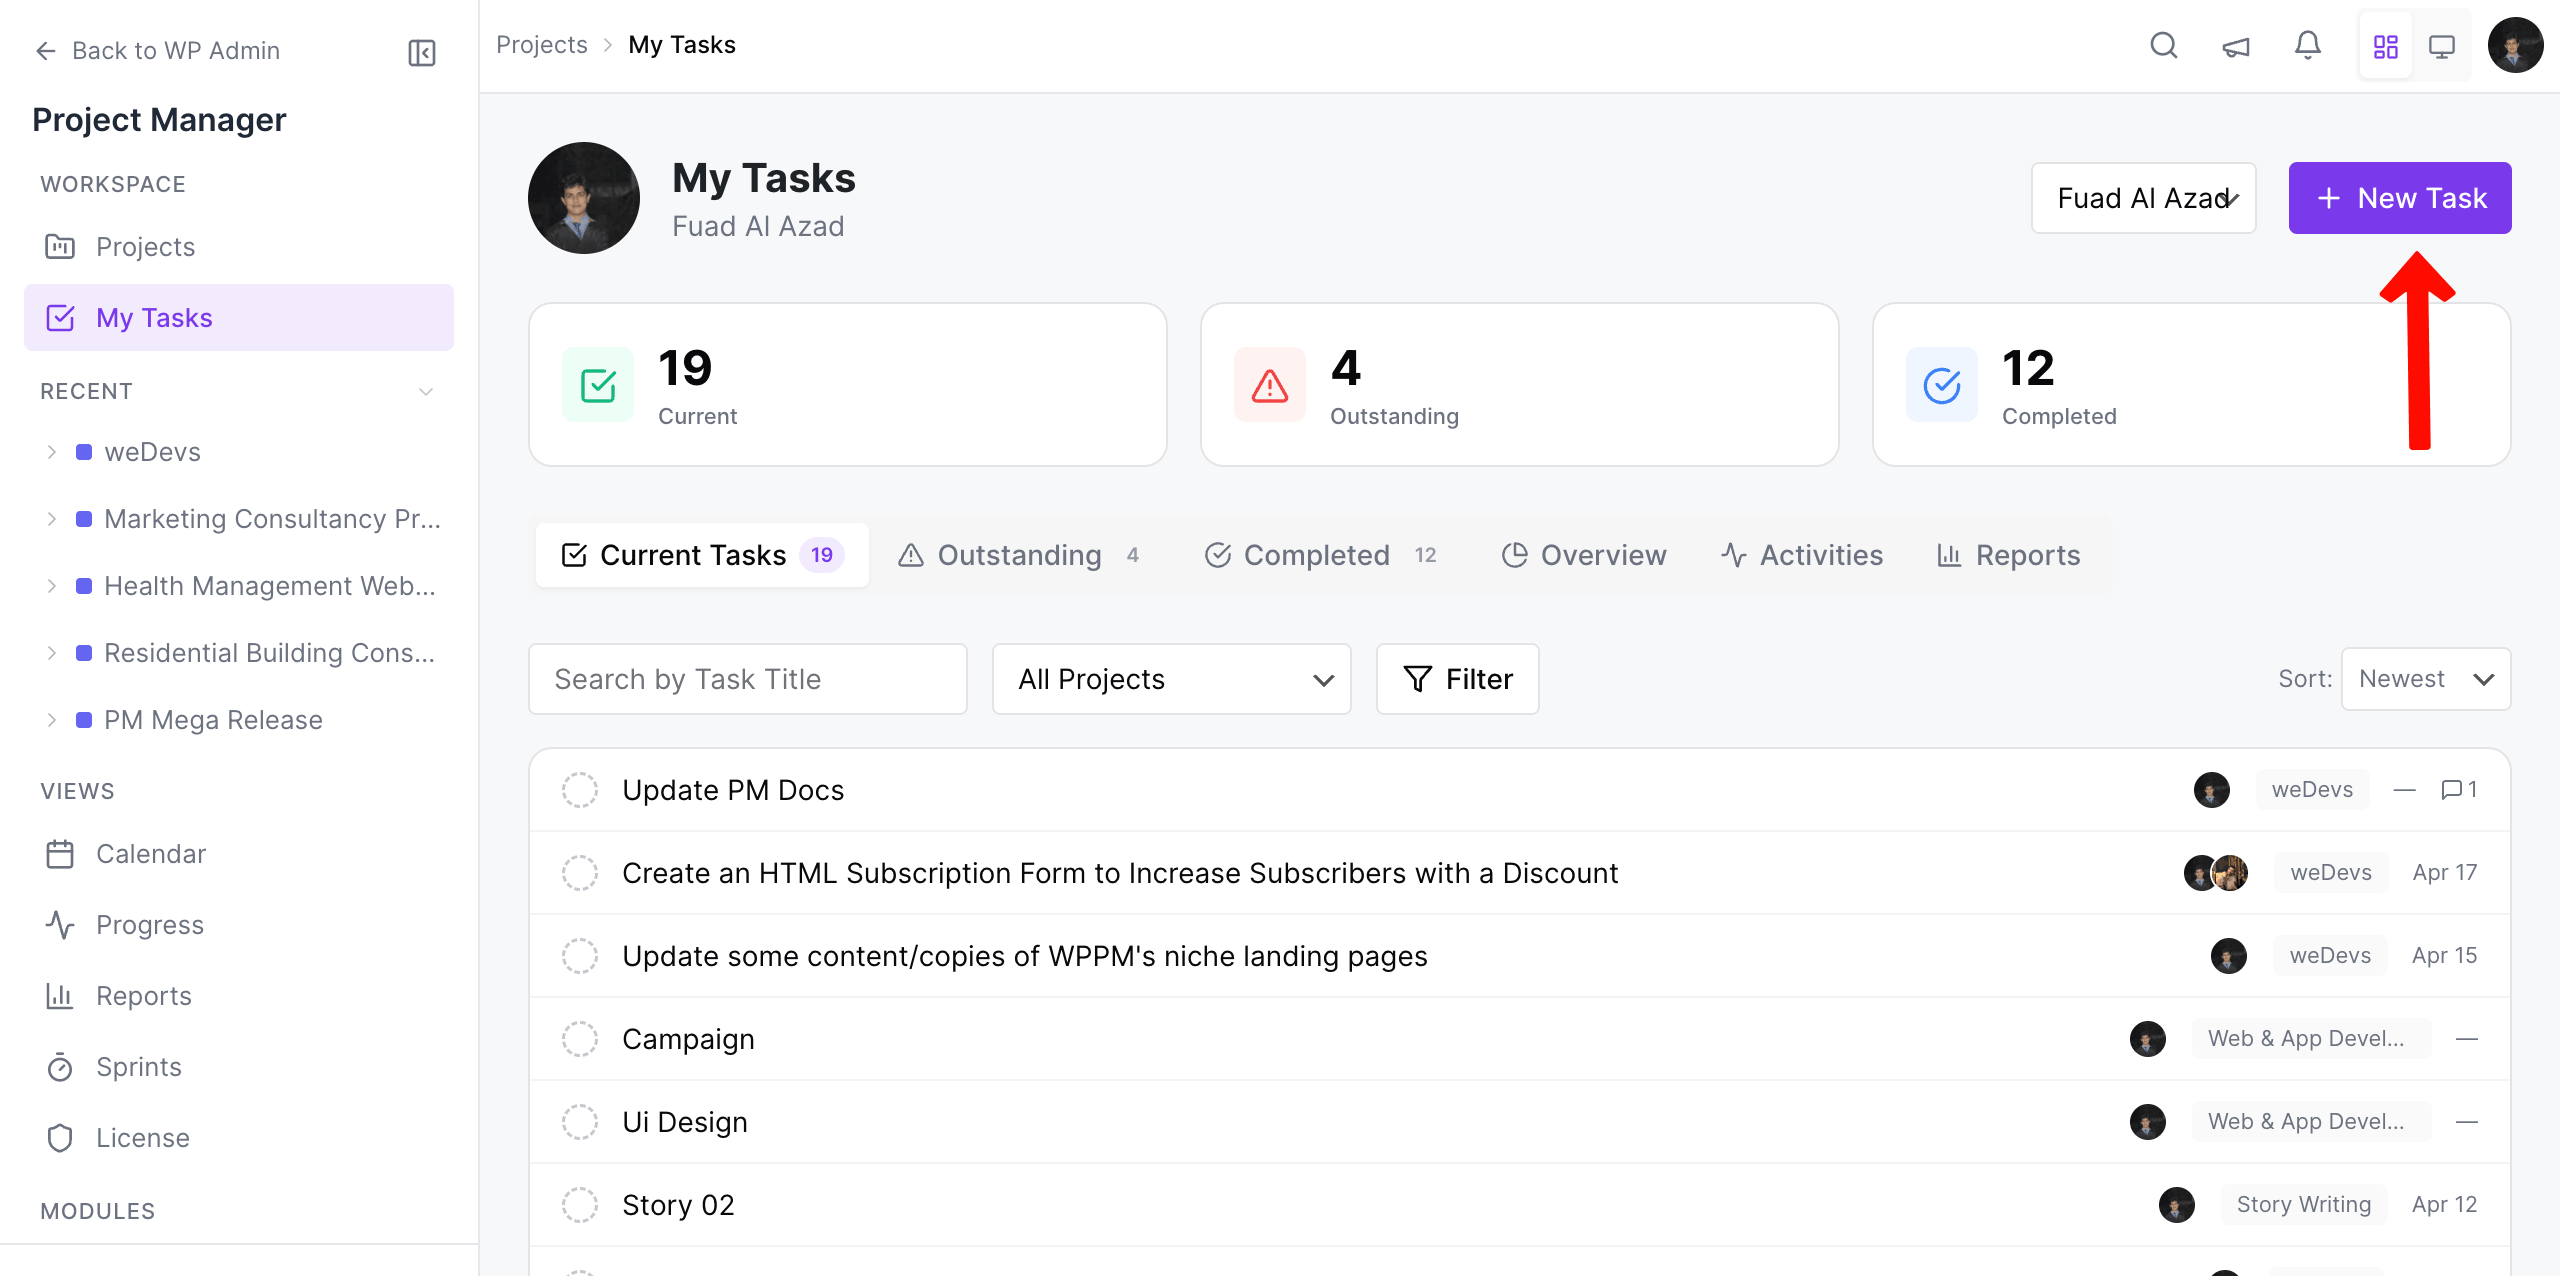The height and width of the screenshot is (1276, 2560).
Task: Expand the weDevs project tree item
Action: tap(52, 452)
